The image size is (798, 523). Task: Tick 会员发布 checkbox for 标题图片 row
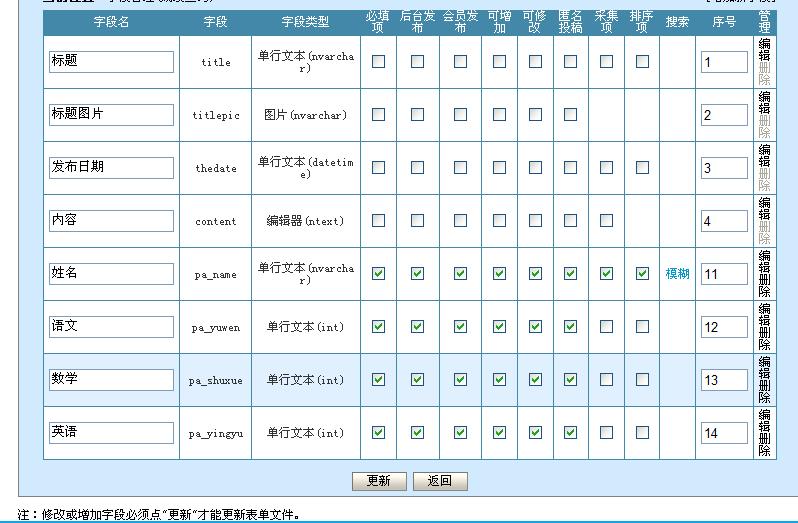pyautogui.click(x=460, y=115)
